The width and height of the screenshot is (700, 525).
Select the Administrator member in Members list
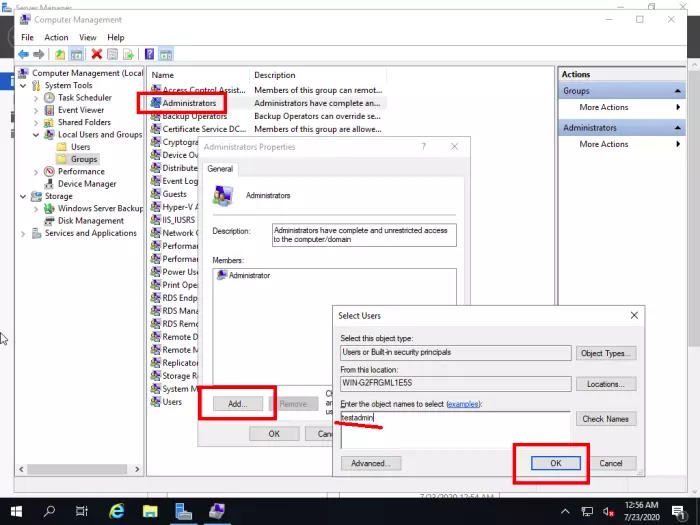pos(244,275)
